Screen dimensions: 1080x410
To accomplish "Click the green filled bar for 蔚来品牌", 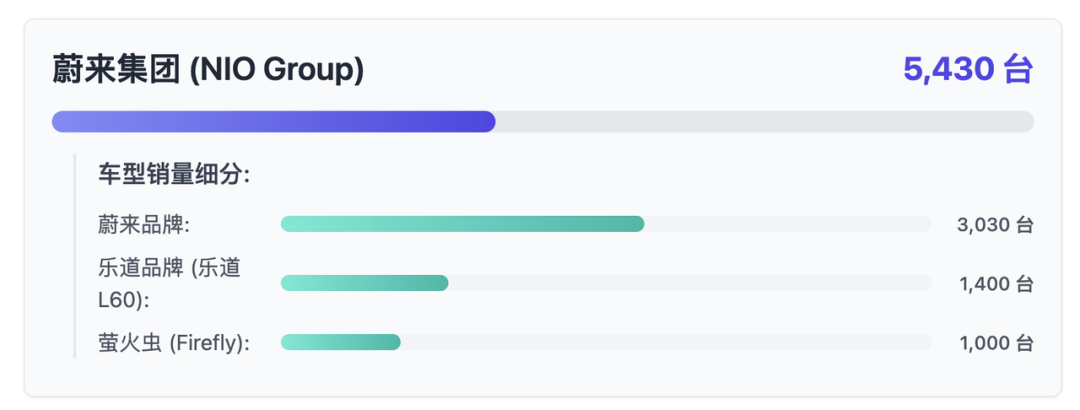I will 462,224.
